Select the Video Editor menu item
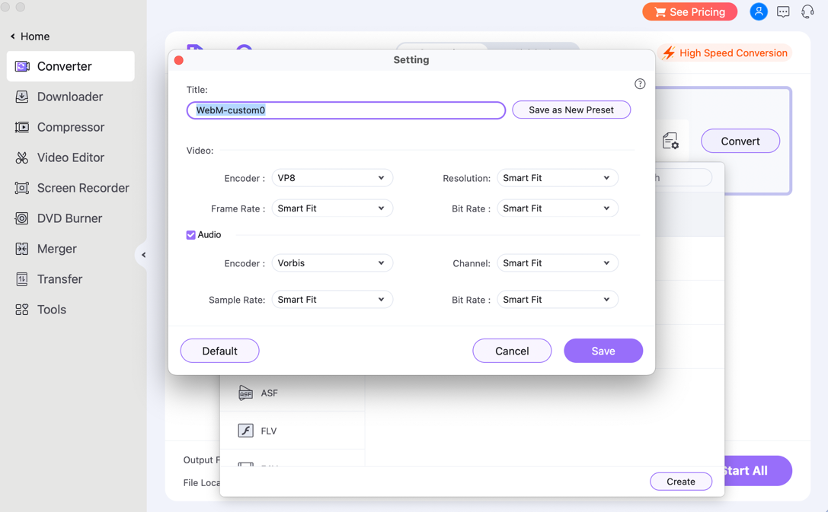Image resolution: width=828 pixels, height=512 pixels. coord(71,158)
